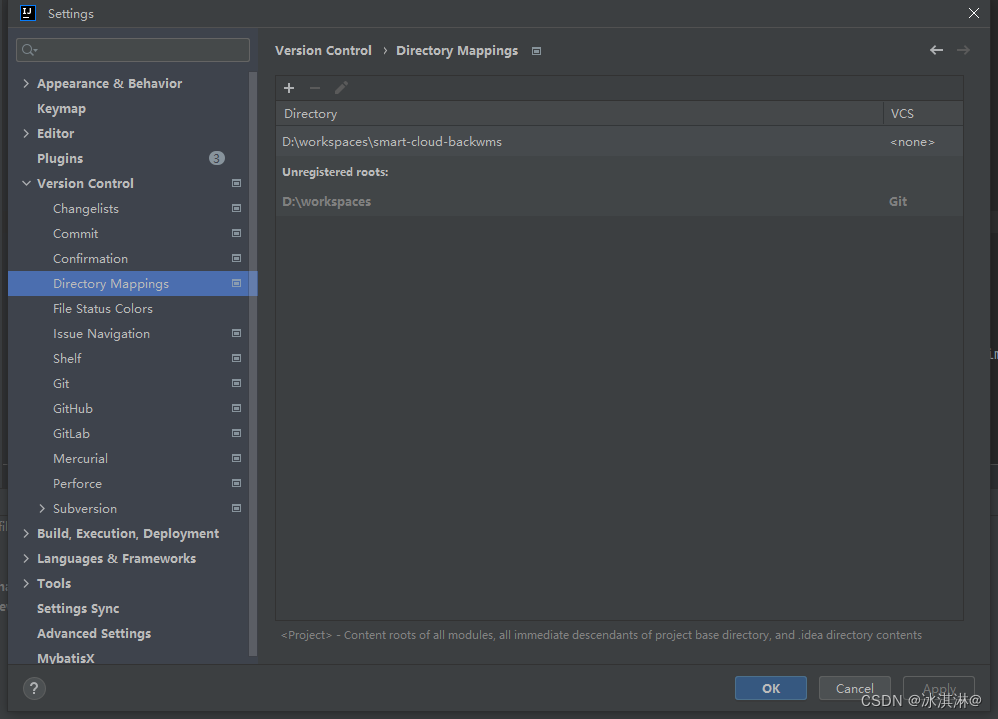
Task: Click the search magnifier icon
Action: pyautogui.click(x=29, y=50)
